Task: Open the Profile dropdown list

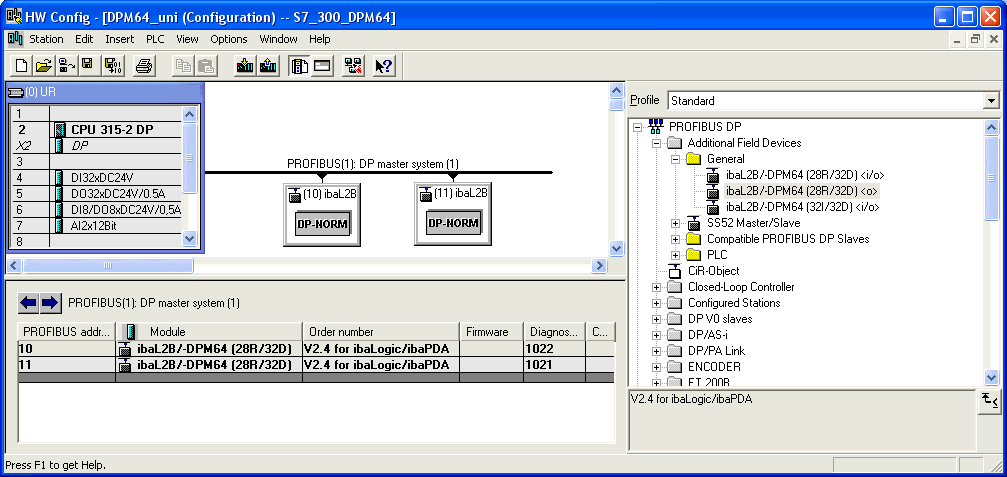Action: click(990, 101)
